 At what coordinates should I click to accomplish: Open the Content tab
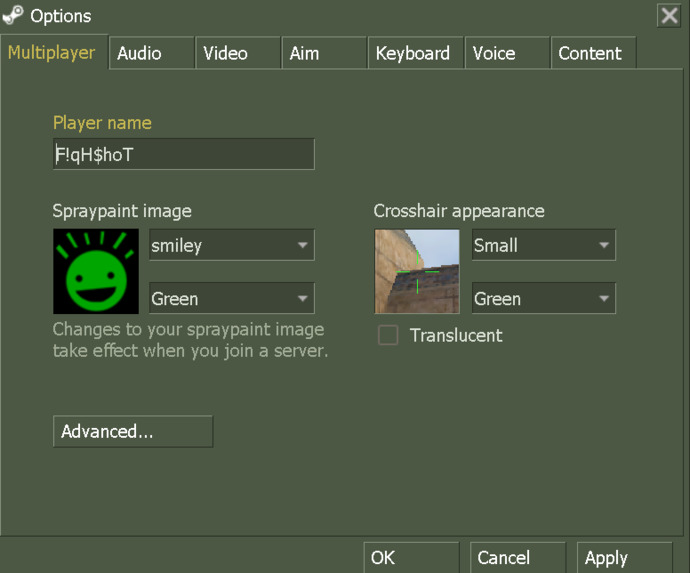click(590, 54)
